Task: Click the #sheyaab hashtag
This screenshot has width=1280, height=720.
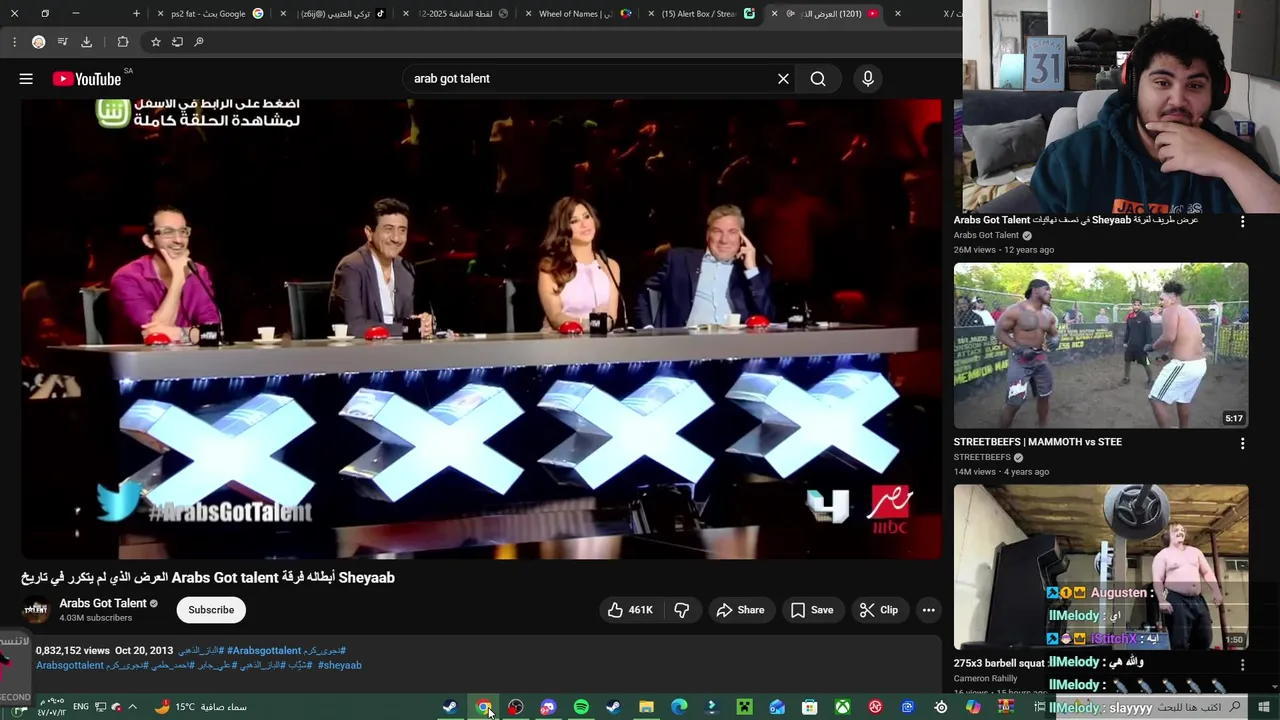Action: pyautogui.click(x=340, y=665)
